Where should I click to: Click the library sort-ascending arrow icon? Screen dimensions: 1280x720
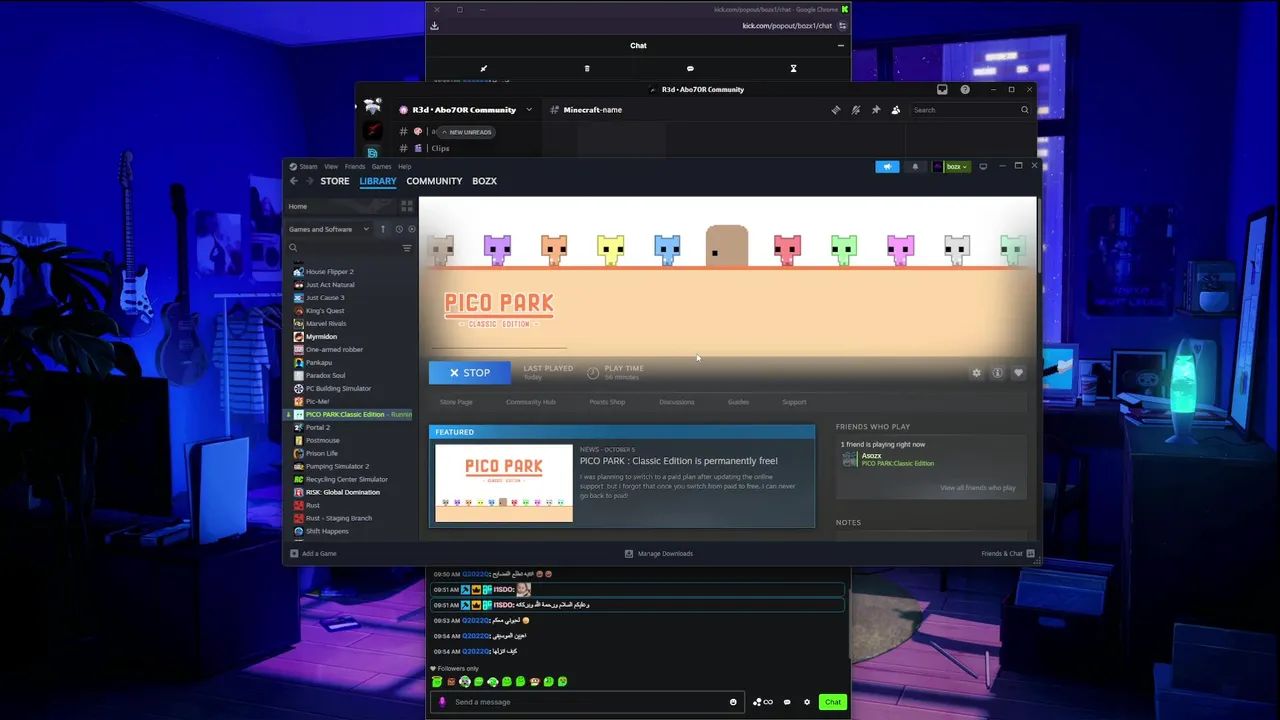[x=382, y=229]
